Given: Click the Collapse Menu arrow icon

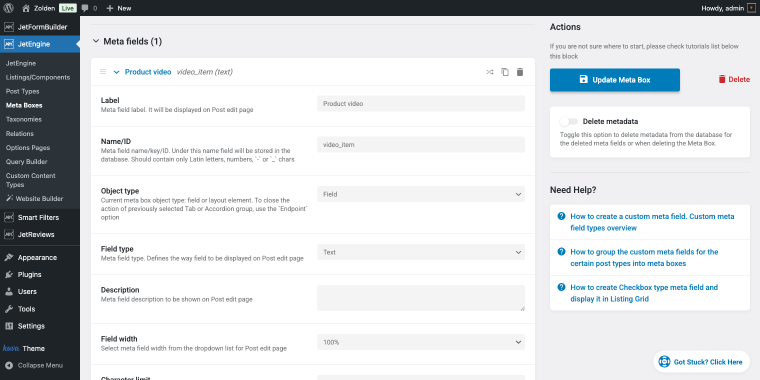Looking at the screenshot, I should (x=9, y=365).
